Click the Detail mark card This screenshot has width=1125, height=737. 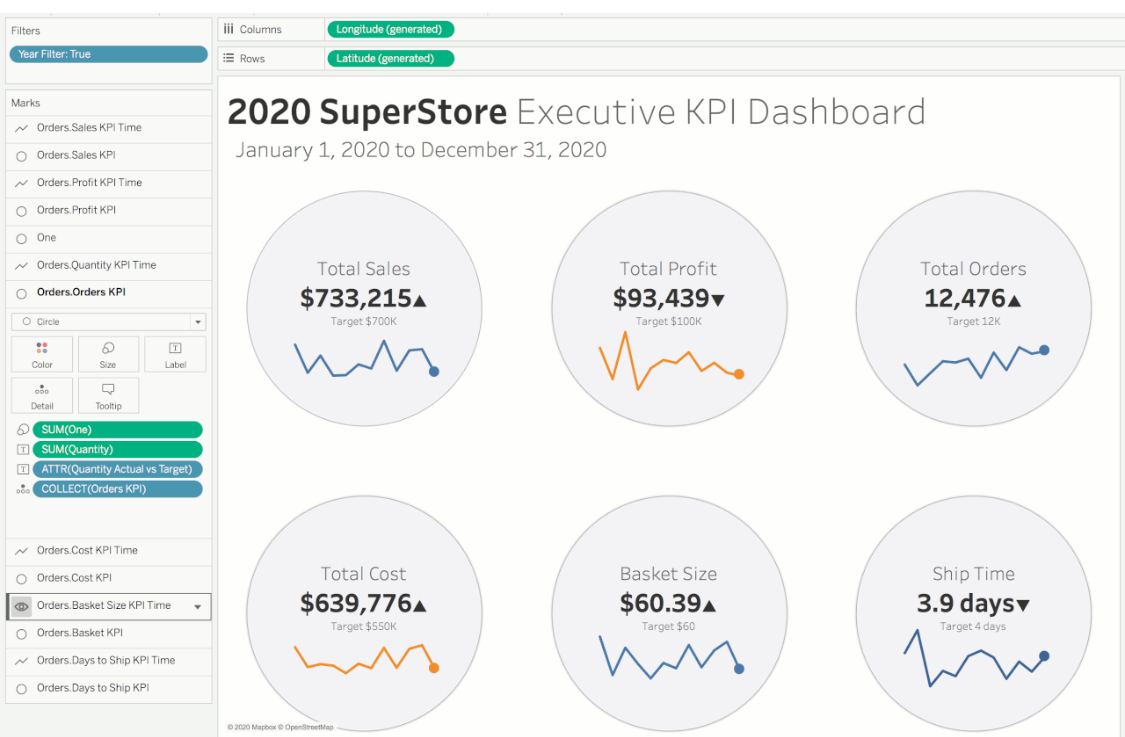coord(42,395)
